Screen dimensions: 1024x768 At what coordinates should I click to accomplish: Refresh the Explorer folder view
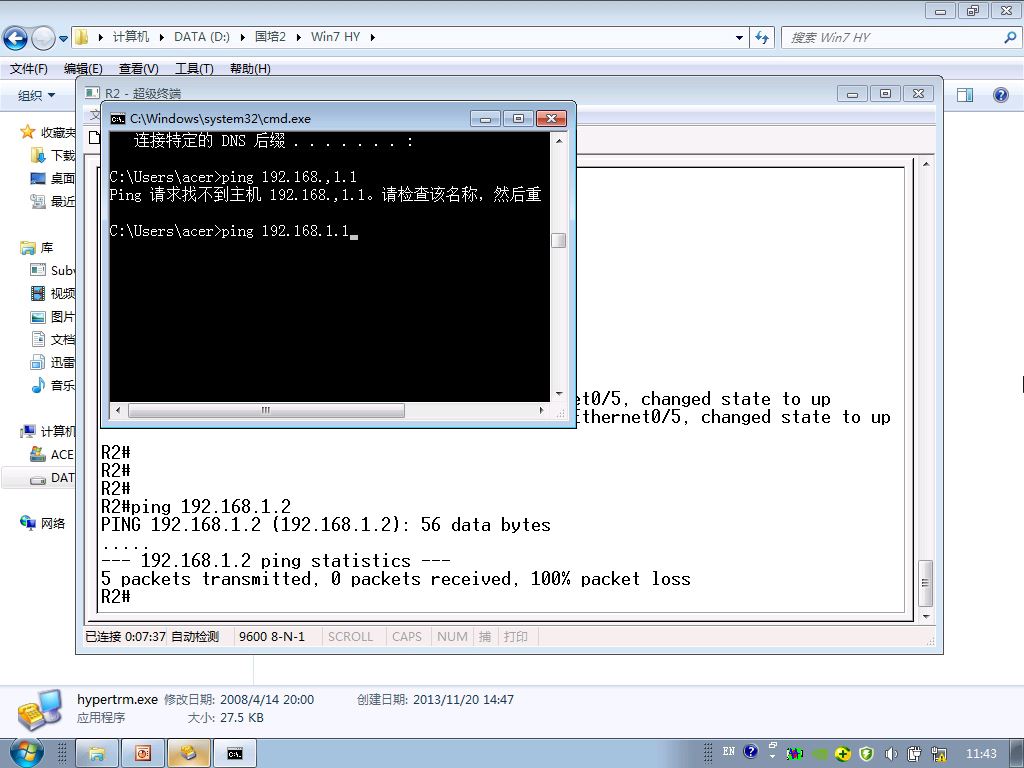(762, 37)
